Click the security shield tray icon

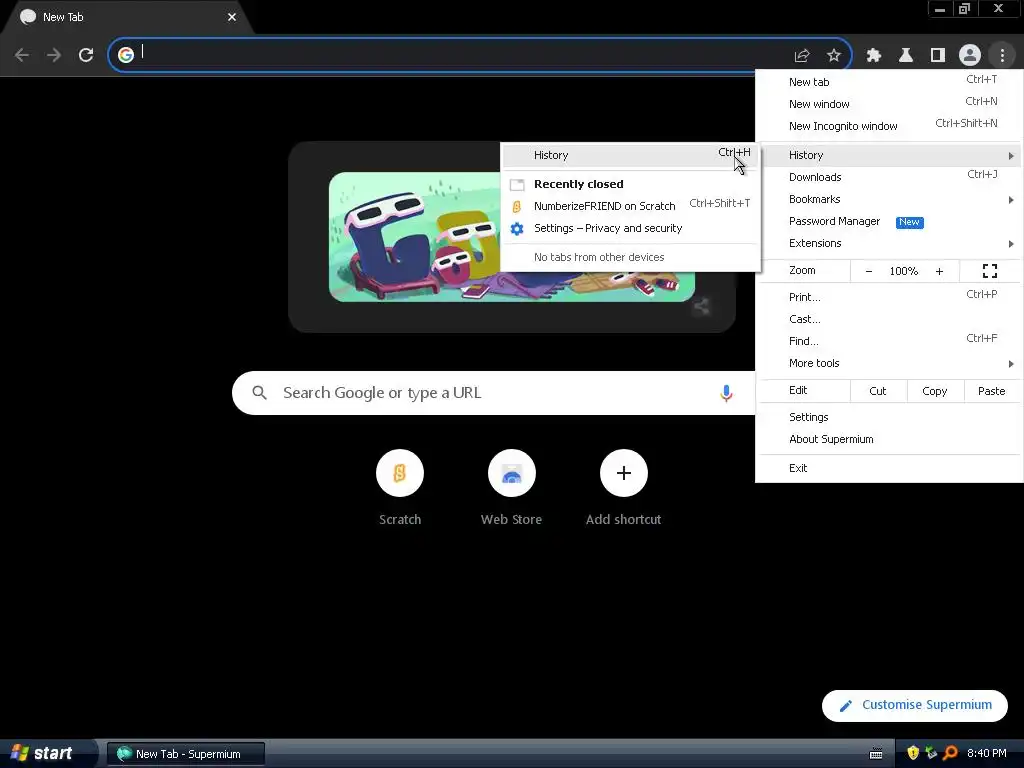[x=912, y=753]
